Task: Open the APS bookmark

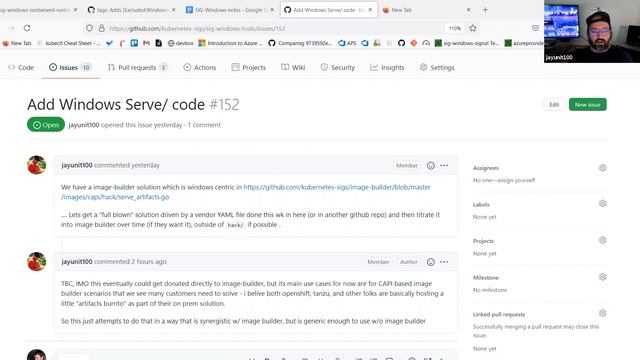Action: click(347, 43)
